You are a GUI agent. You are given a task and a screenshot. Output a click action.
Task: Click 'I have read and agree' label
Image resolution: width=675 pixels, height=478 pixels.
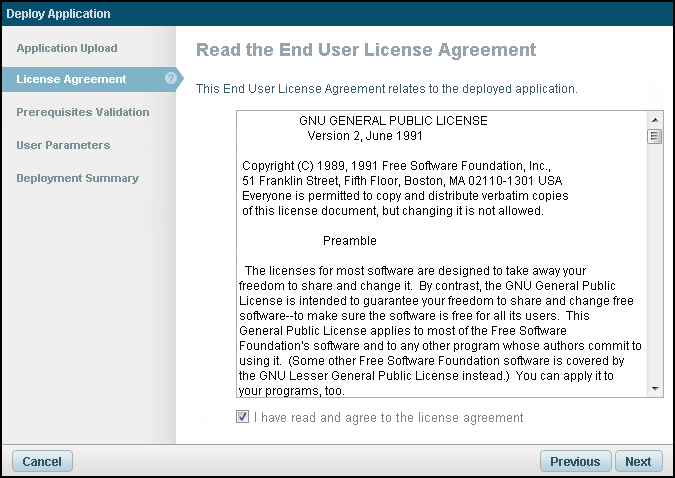388,417
